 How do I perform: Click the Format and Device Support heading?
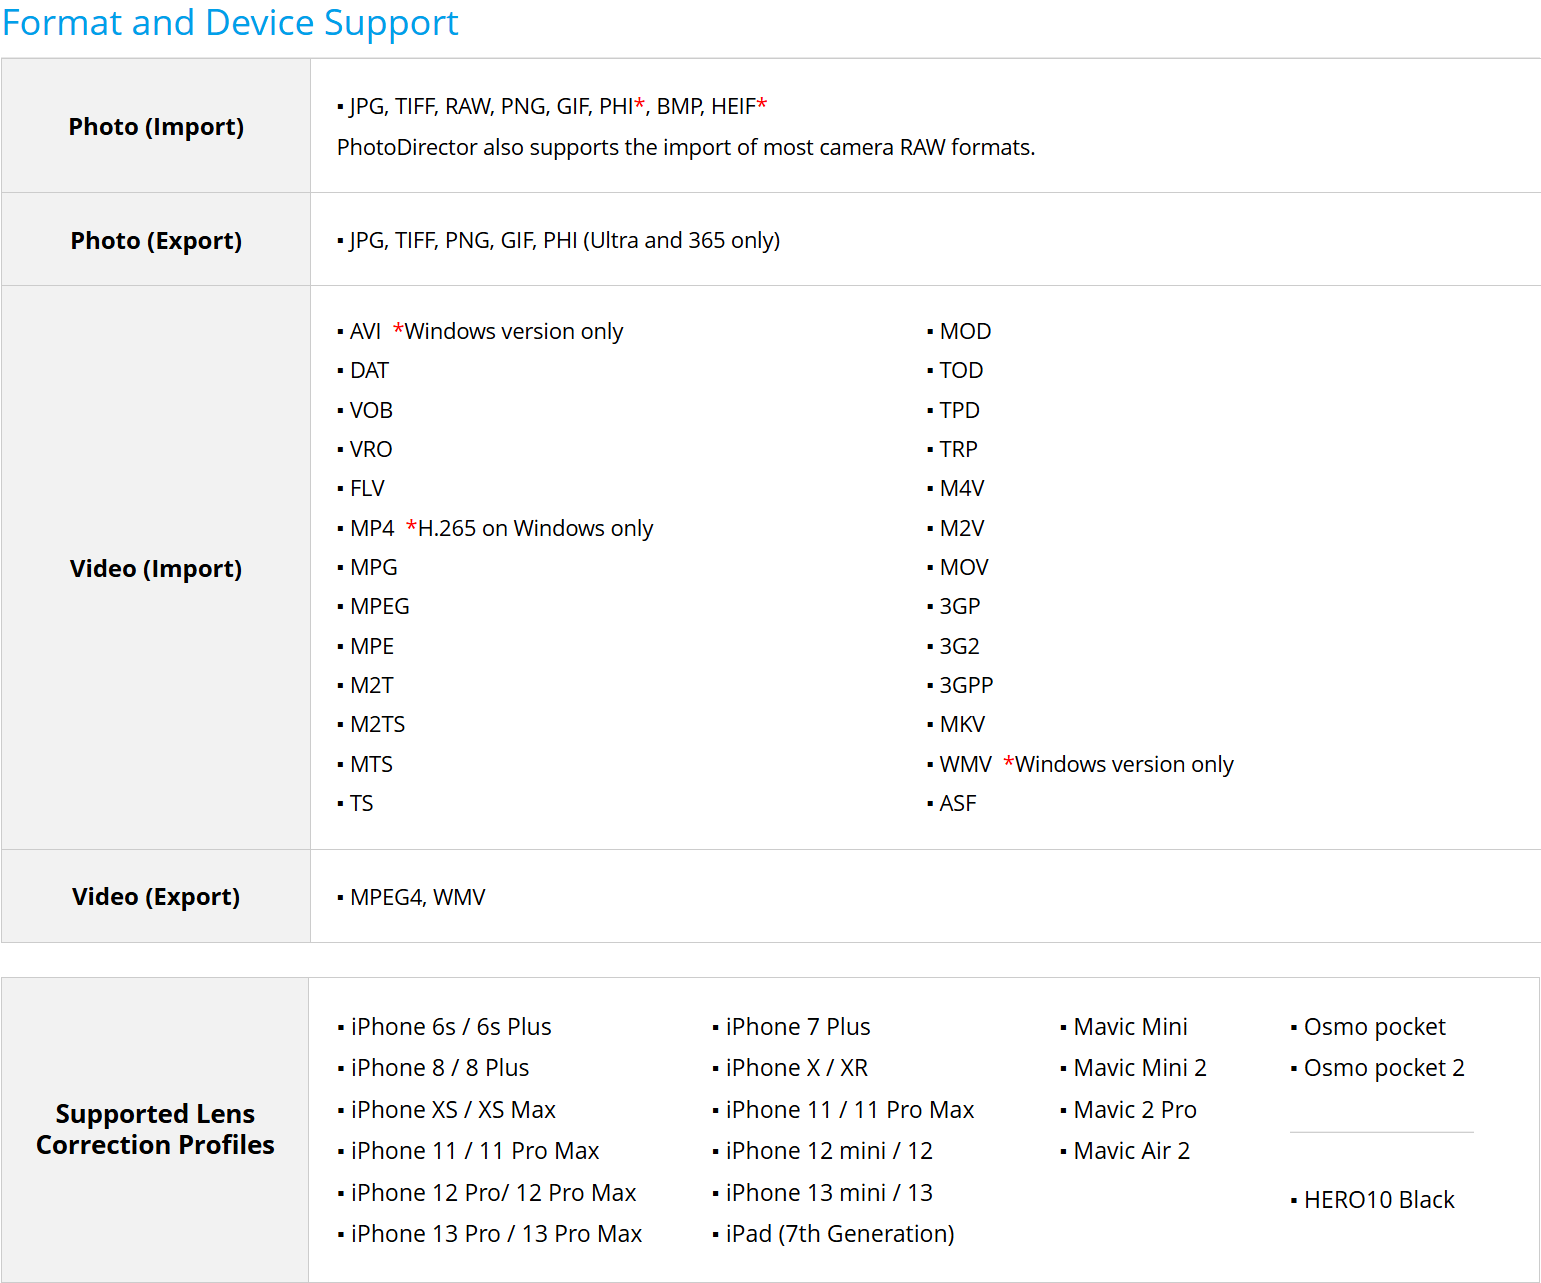pos(230,22)
